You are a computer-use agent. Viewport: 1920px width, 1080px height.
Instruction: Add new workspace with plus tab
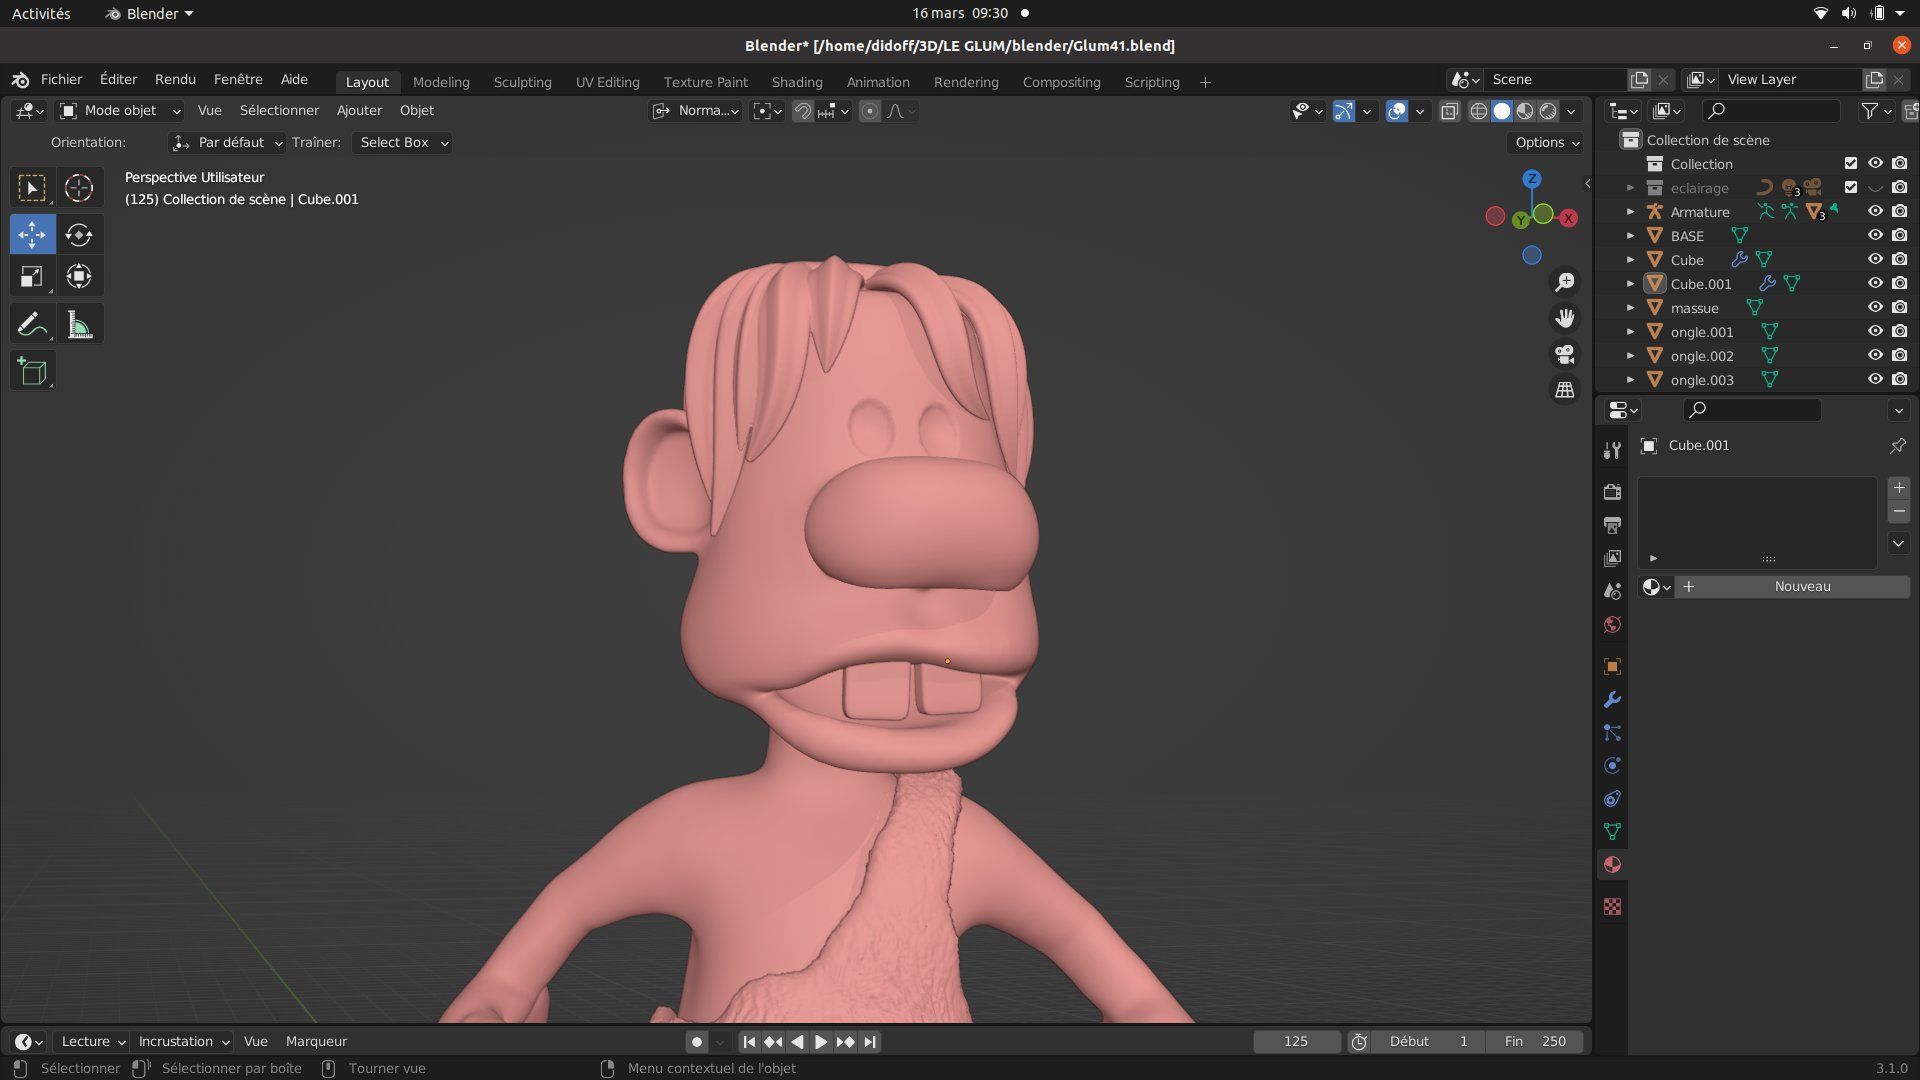(1205, 82)
